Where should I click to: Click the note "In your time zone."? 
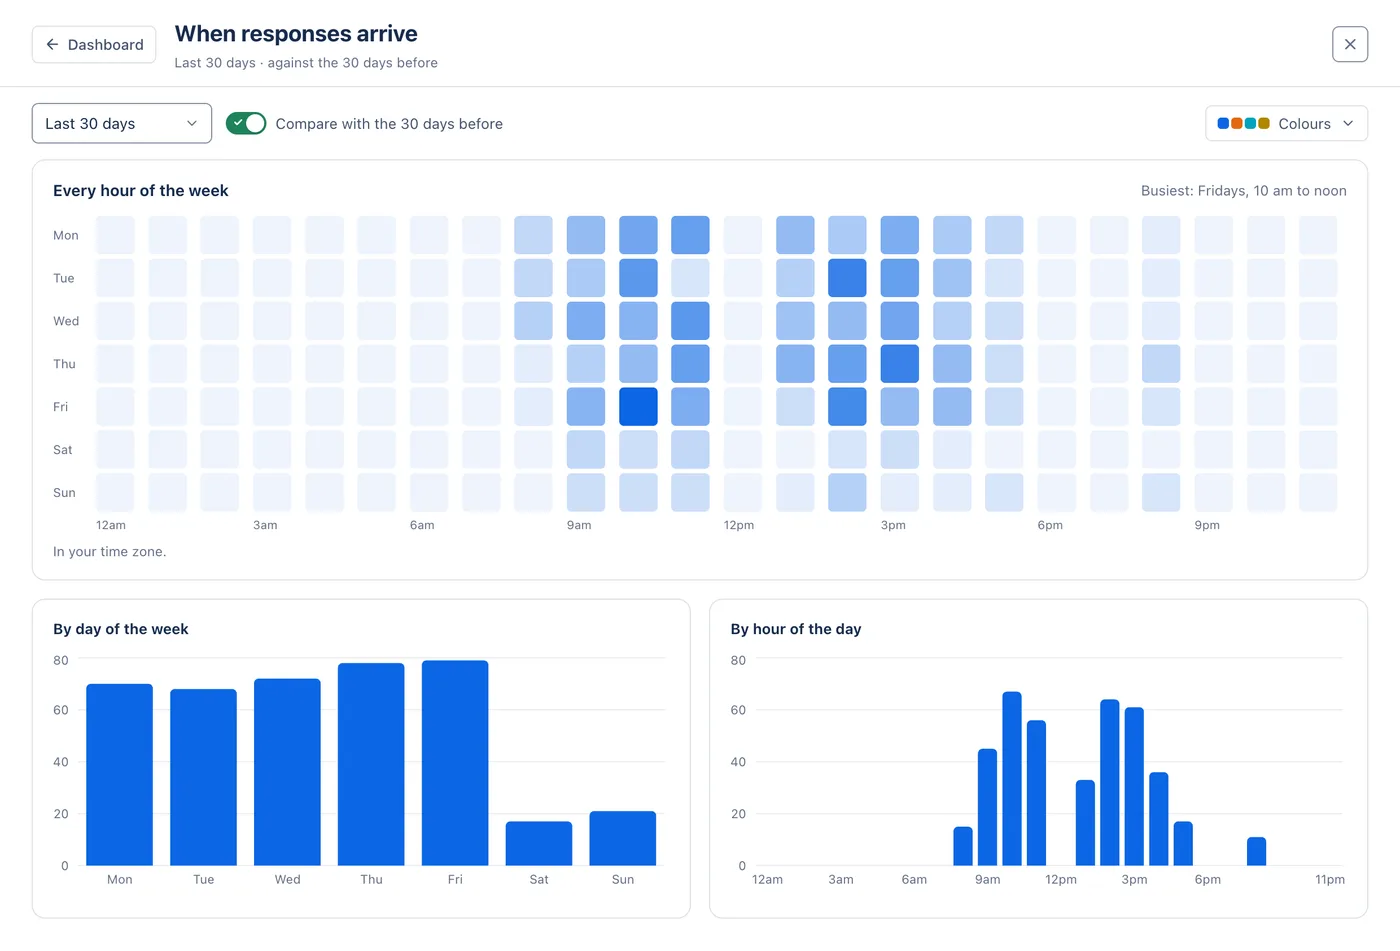(110, 552)
